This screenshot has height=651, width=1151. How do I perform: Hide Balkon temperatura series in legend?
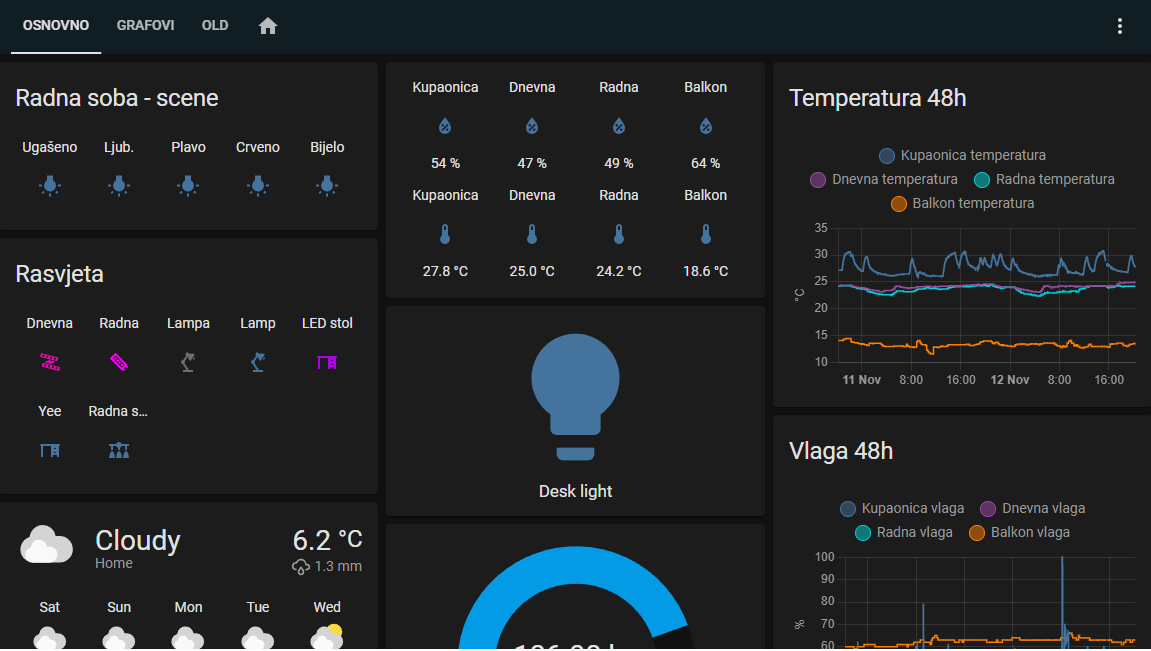click(x=962, y=203)
